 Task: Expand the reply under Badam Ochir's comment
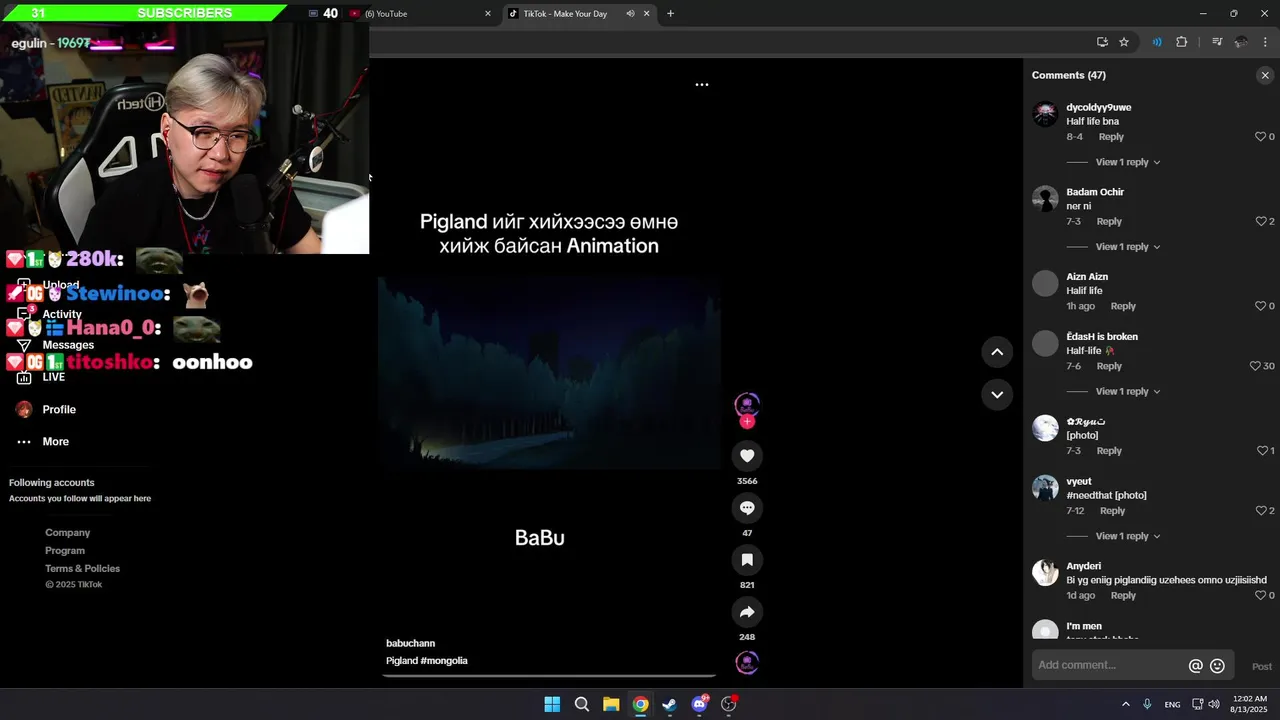click(x=1128, y=247)
